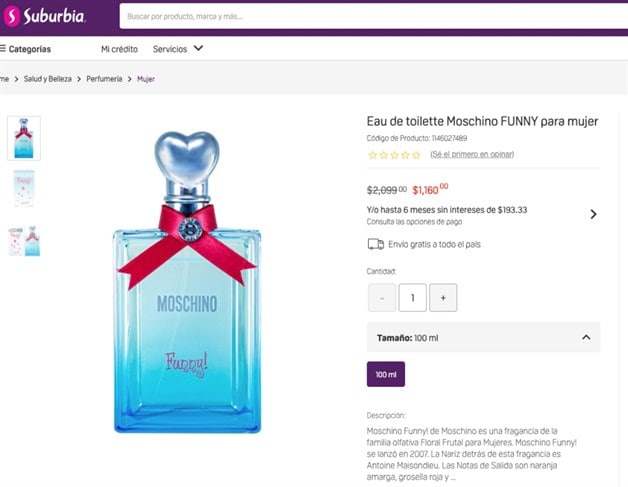Click the star rating icons
Screen dimensions: 628x487
[x=394, y=155]
